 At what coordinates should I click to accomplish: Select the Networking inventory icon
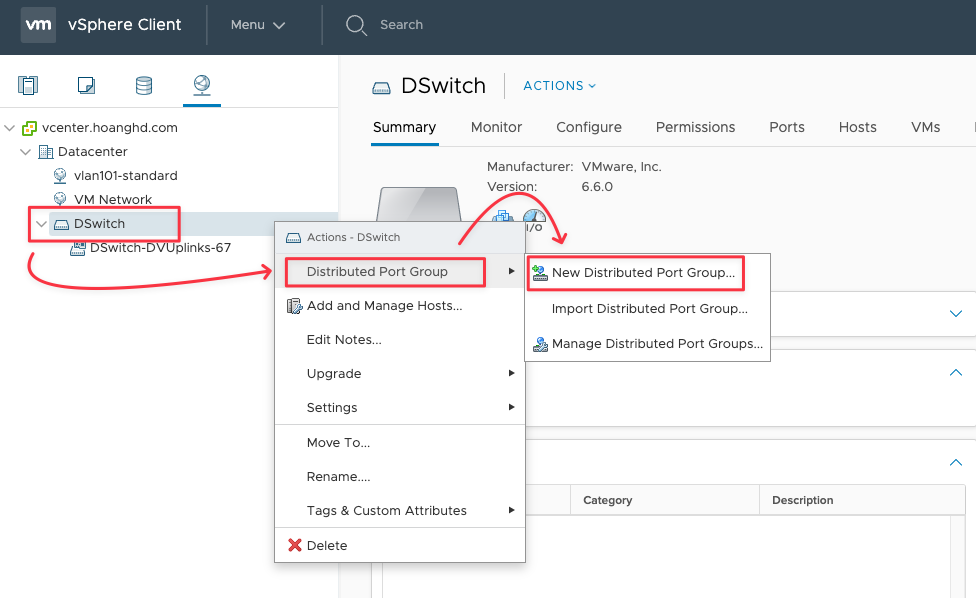tap(202, 85)
